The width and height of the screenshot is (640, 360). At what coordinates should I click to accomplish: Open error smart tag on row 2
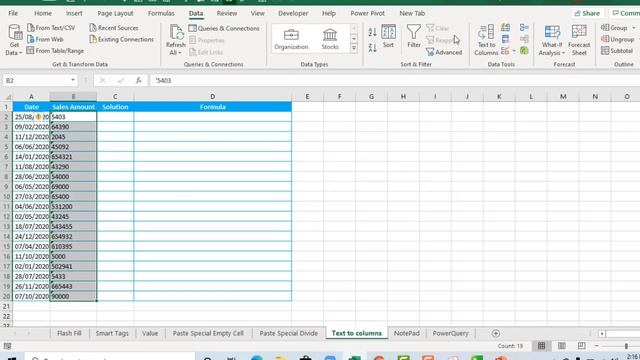coord(38,117)
